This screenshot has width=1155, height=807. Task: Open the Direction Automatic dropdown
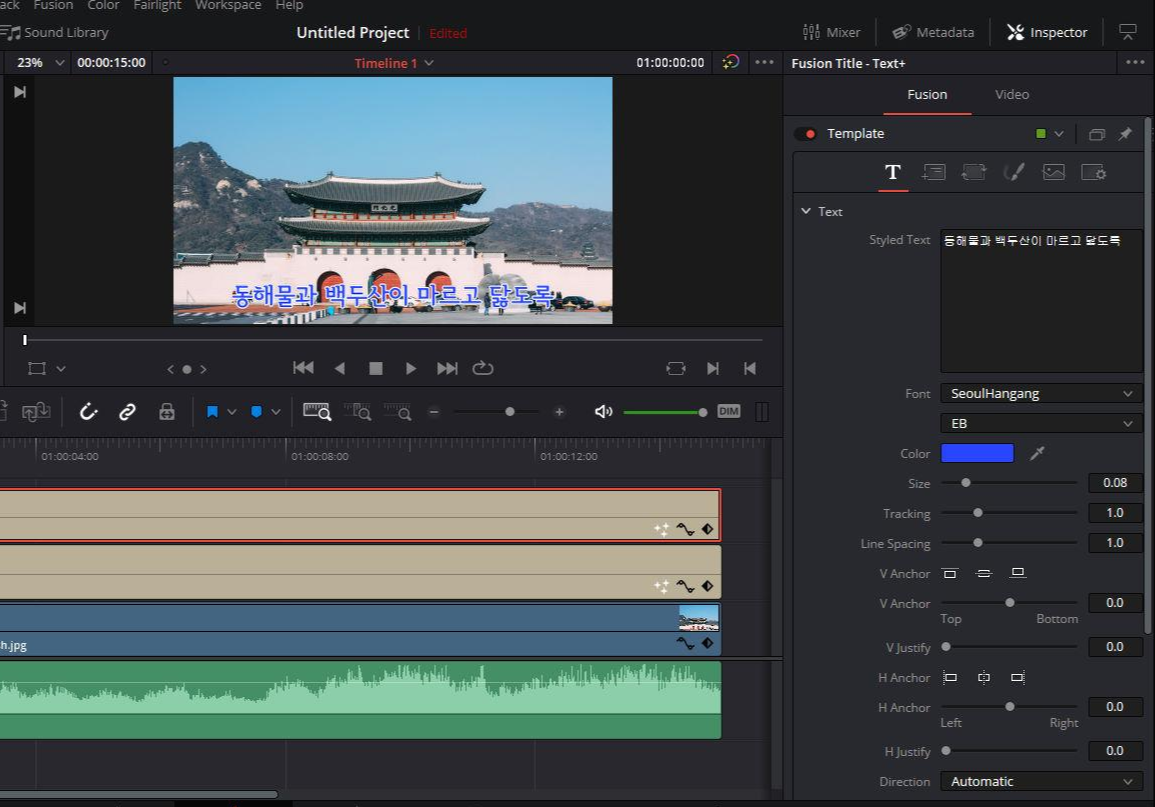point(1041,781)
